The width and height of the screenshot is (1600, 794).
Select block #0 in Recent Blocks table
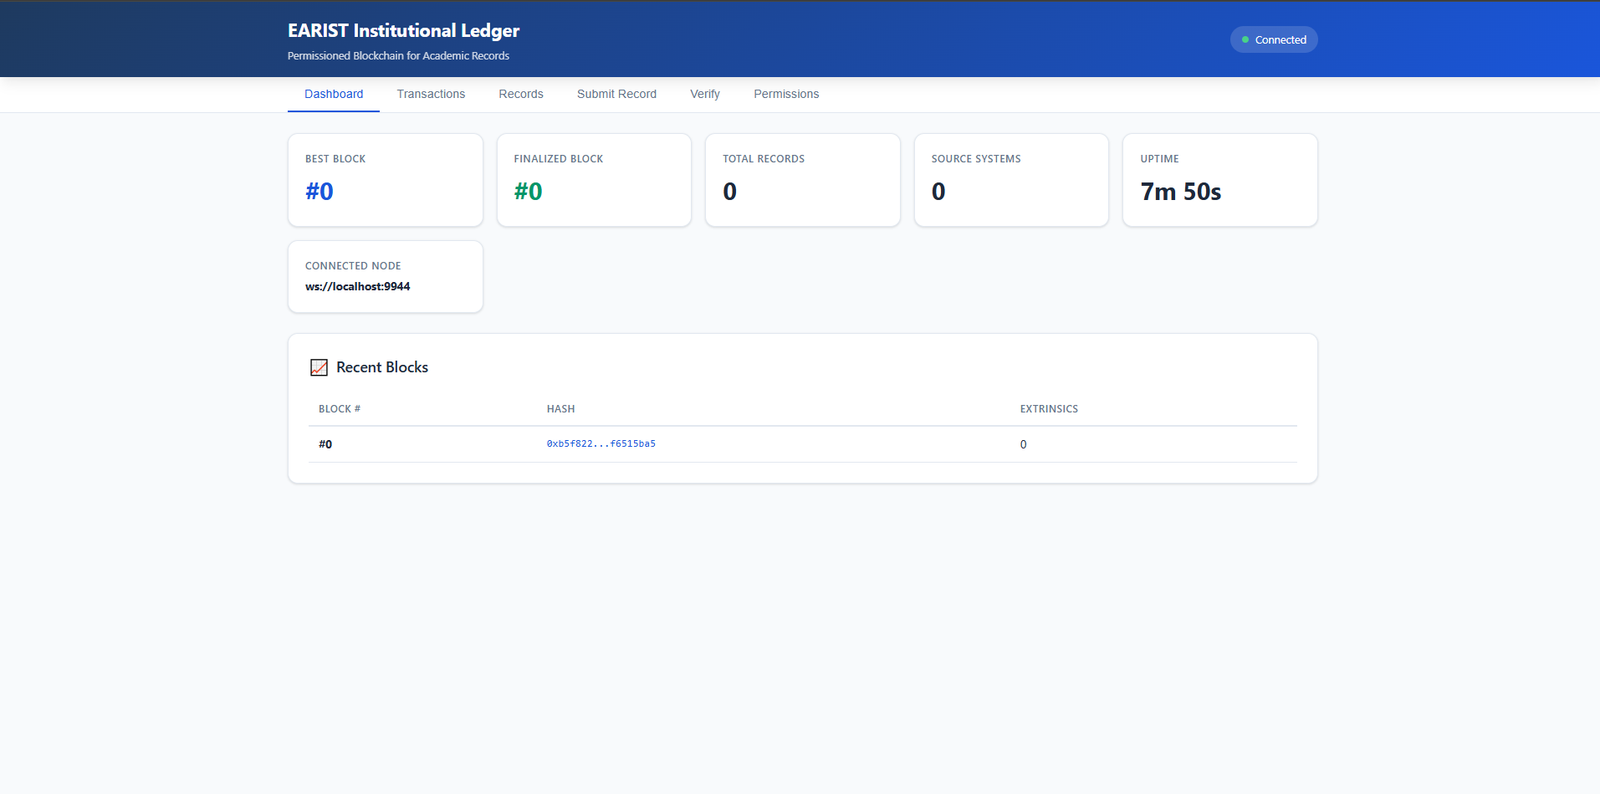coord(326,445)
